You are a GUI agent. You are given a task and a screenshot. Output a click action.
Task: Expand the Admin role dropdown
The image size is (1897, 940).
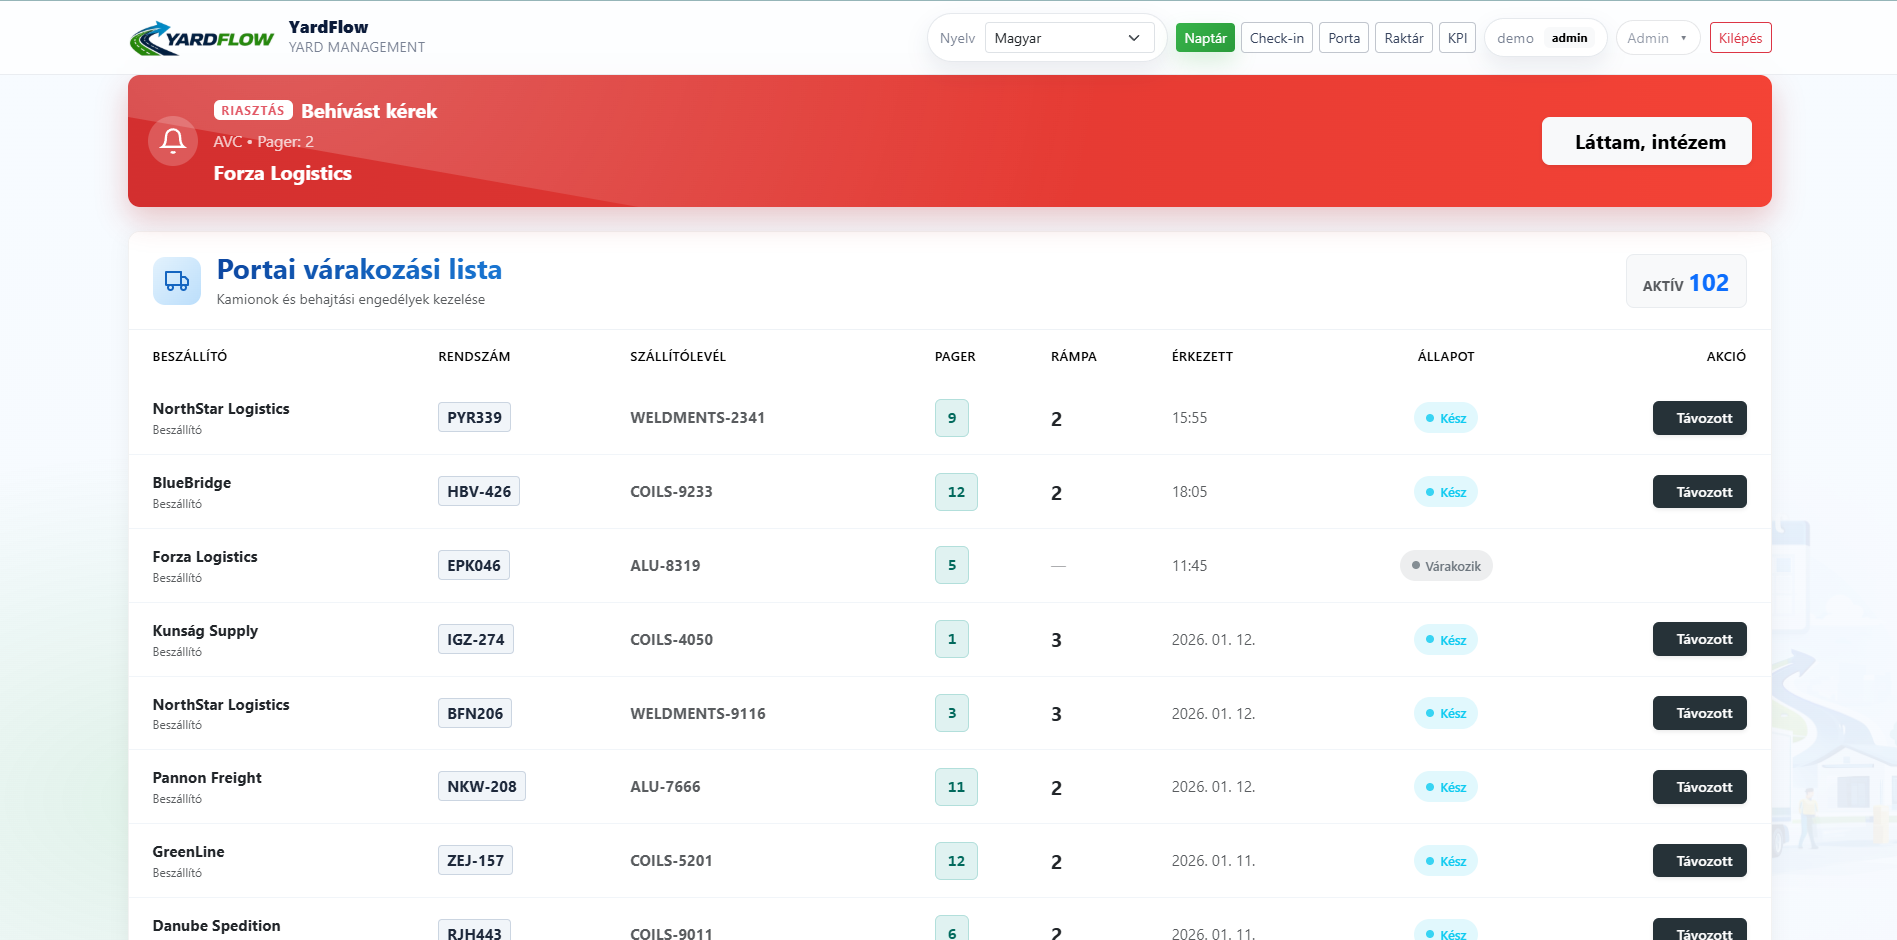(x=1657, y=38)
